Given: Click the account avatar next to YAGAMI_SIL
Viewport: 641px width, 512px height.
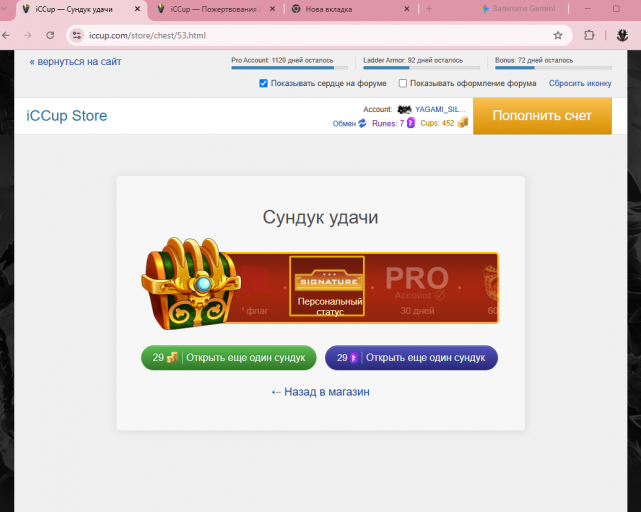Looking at the screenshot, I should click(404, 109).
